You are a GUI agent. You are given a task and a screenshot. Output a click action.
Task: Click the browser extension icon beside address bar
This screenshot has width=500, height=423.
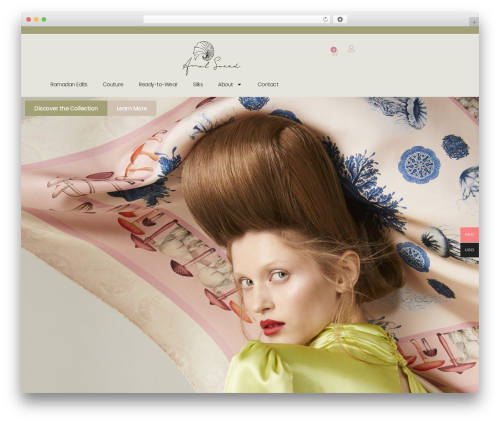tap(340, 20)
